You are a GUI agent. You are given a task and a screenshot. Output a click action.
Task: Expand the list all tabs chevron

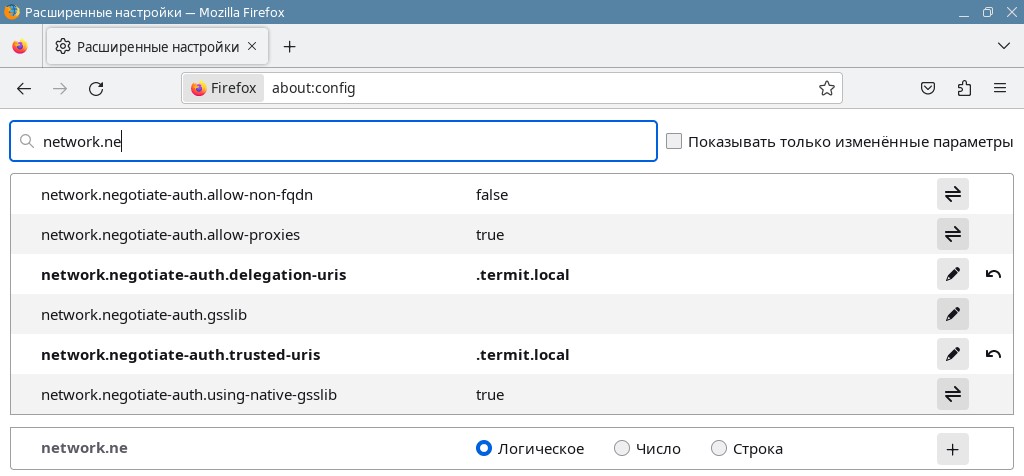tap(1004, 46)
